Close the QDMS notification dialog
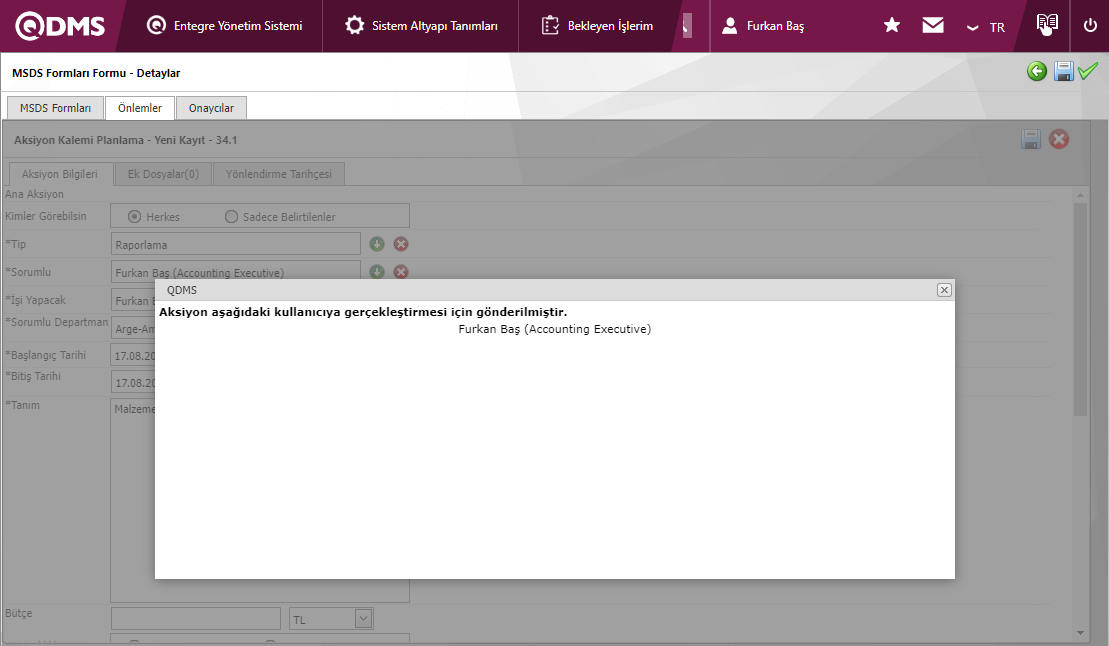This screenshot has width=1109, height=646. pyautogui.click(x=943, y=290)
